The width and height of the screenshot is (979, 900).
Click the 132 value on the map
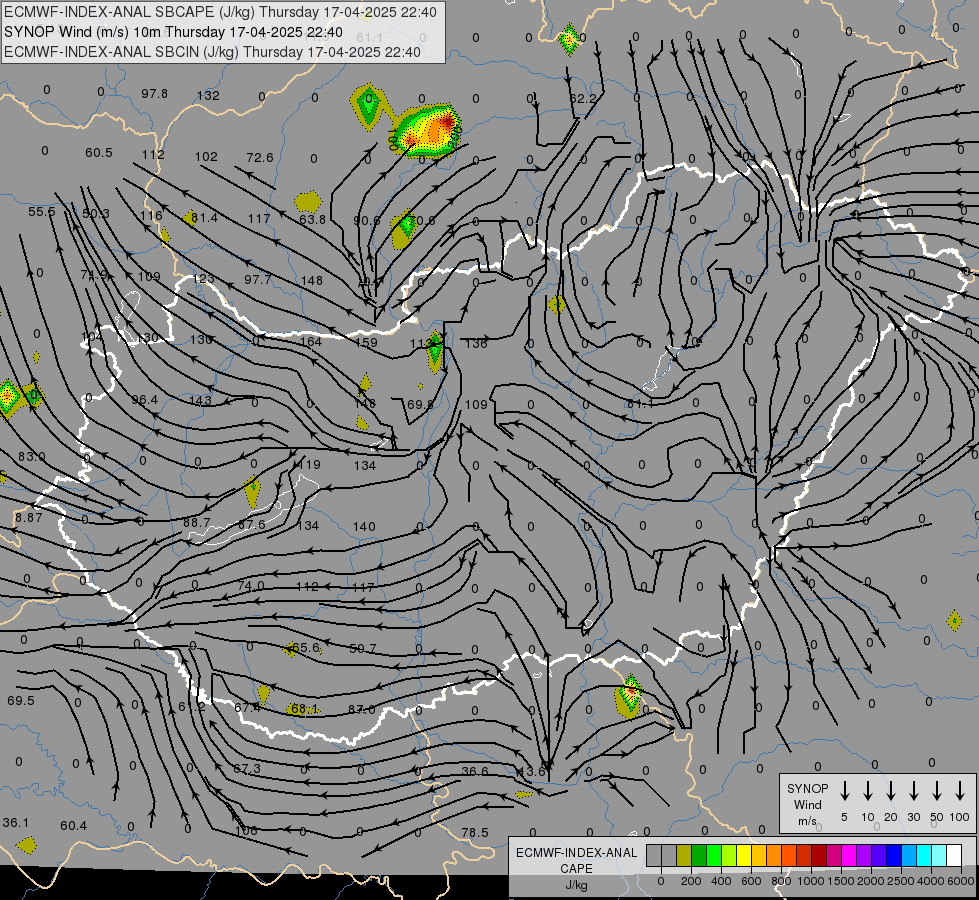(209, 96)
